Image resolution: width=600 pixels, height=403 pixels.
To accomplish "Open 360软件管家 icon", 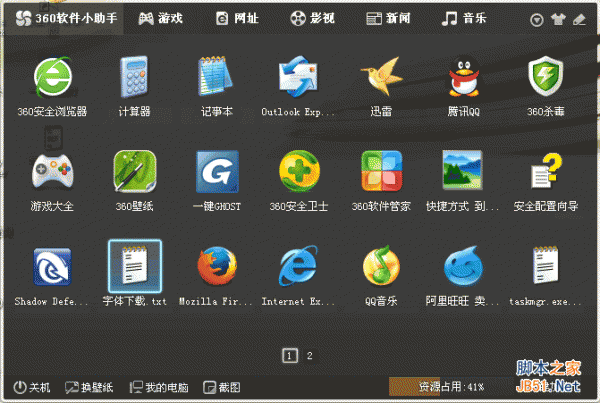I will tap(382, 171).
